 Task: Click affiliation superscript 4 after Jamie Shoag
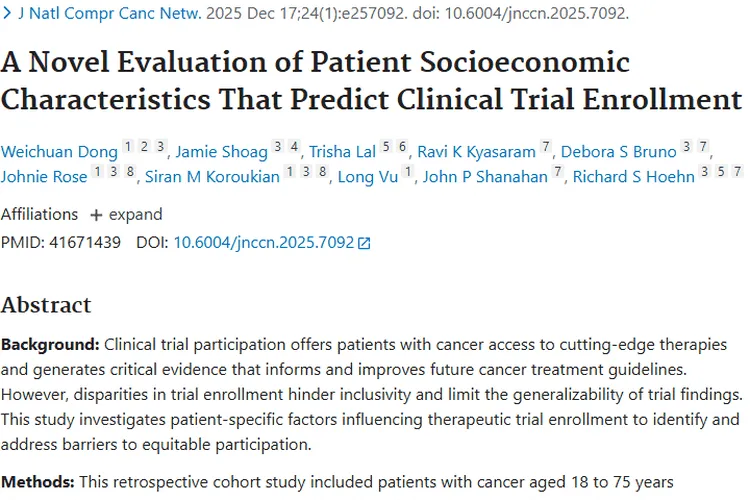click(x=295, y=148)
